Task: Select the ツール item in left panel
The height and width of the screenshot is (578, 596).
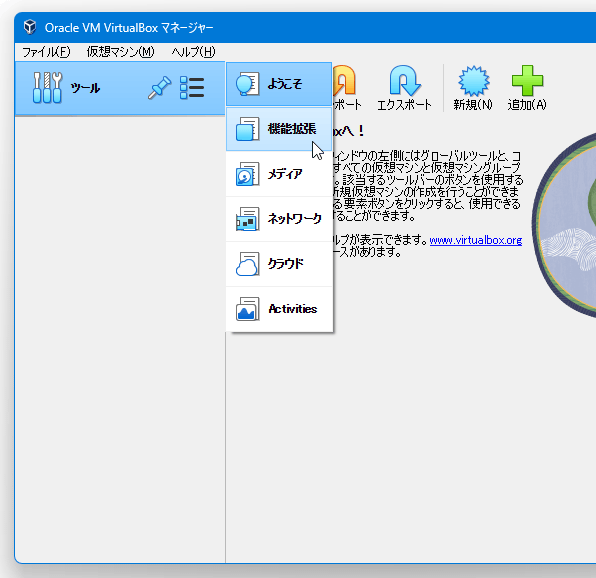Action: pyautogui.click(x=120, y=88)
